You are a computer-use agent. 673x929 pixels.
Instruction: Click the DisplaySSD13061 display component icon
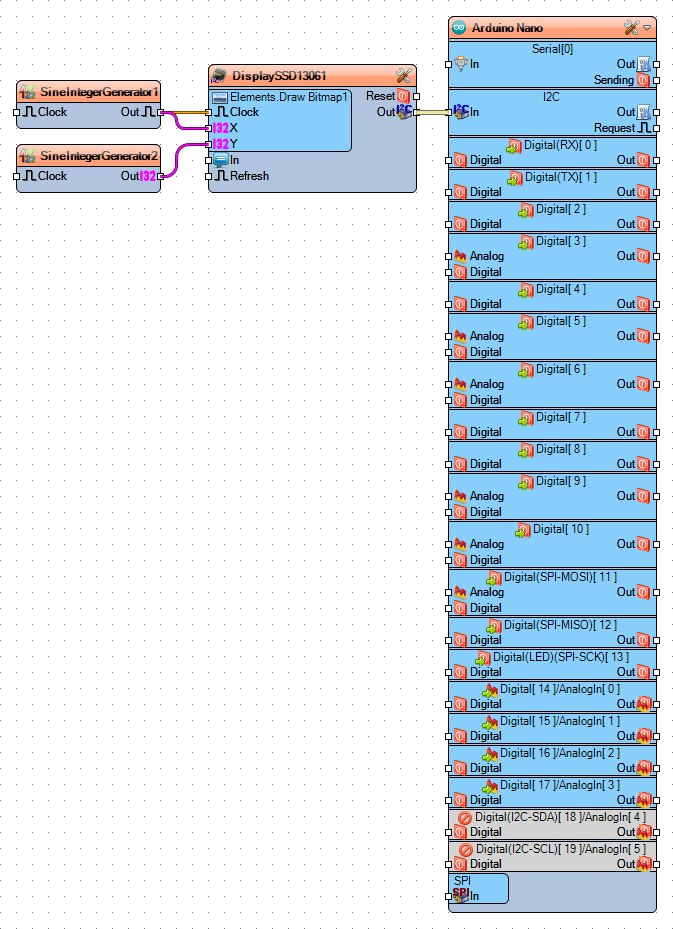(x=219, y=76)
